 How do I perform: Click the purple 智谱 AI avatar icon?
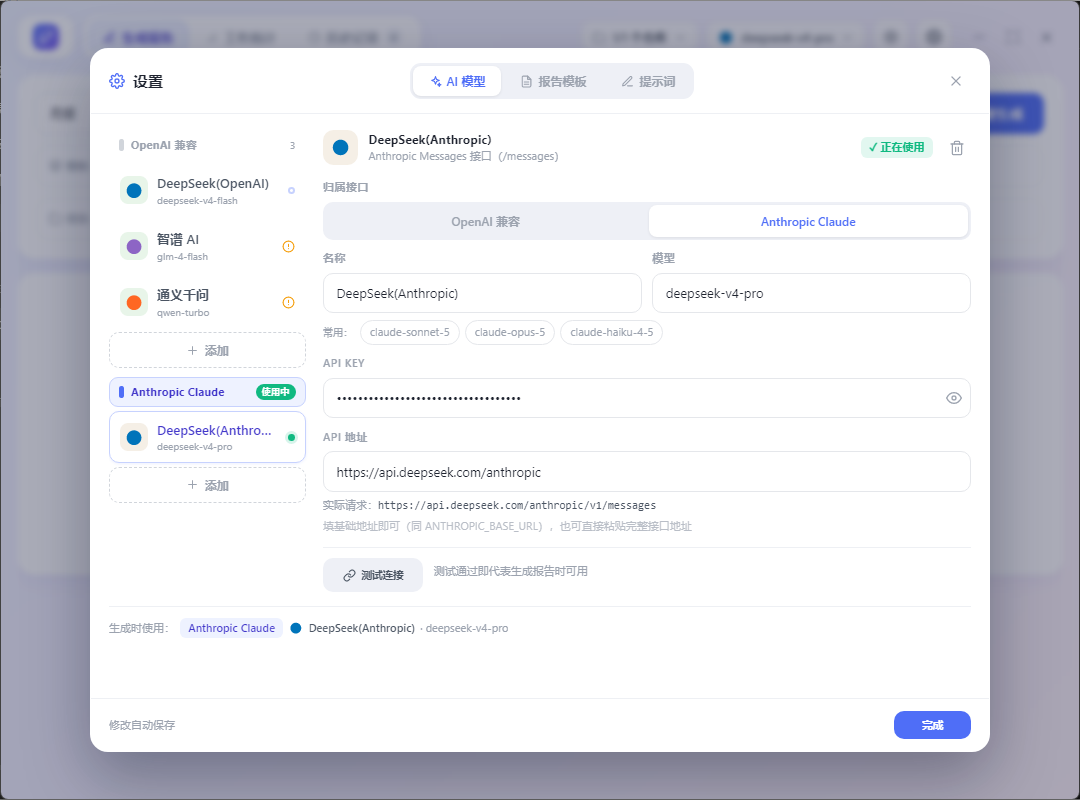click(x=134, y=247)
